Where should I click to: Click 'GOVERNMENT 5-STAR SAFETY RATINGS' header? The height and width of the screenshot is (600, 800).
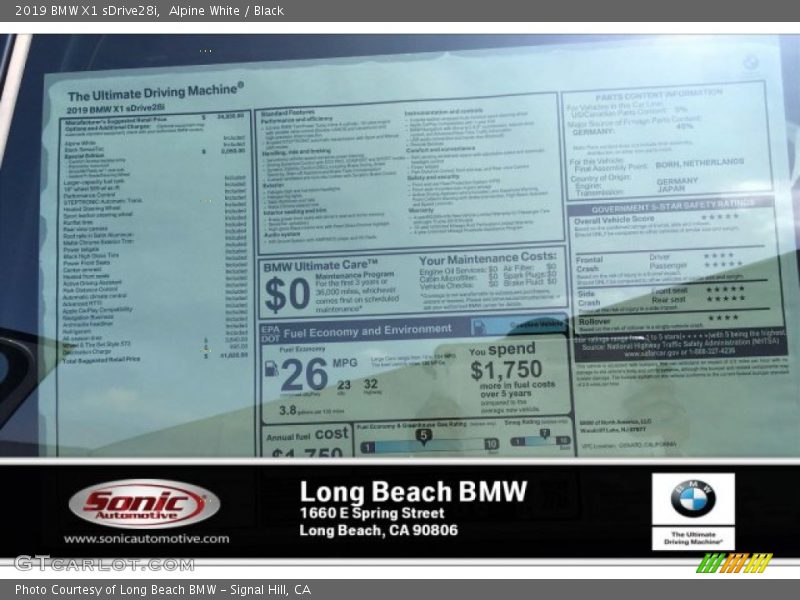point(672,207)
